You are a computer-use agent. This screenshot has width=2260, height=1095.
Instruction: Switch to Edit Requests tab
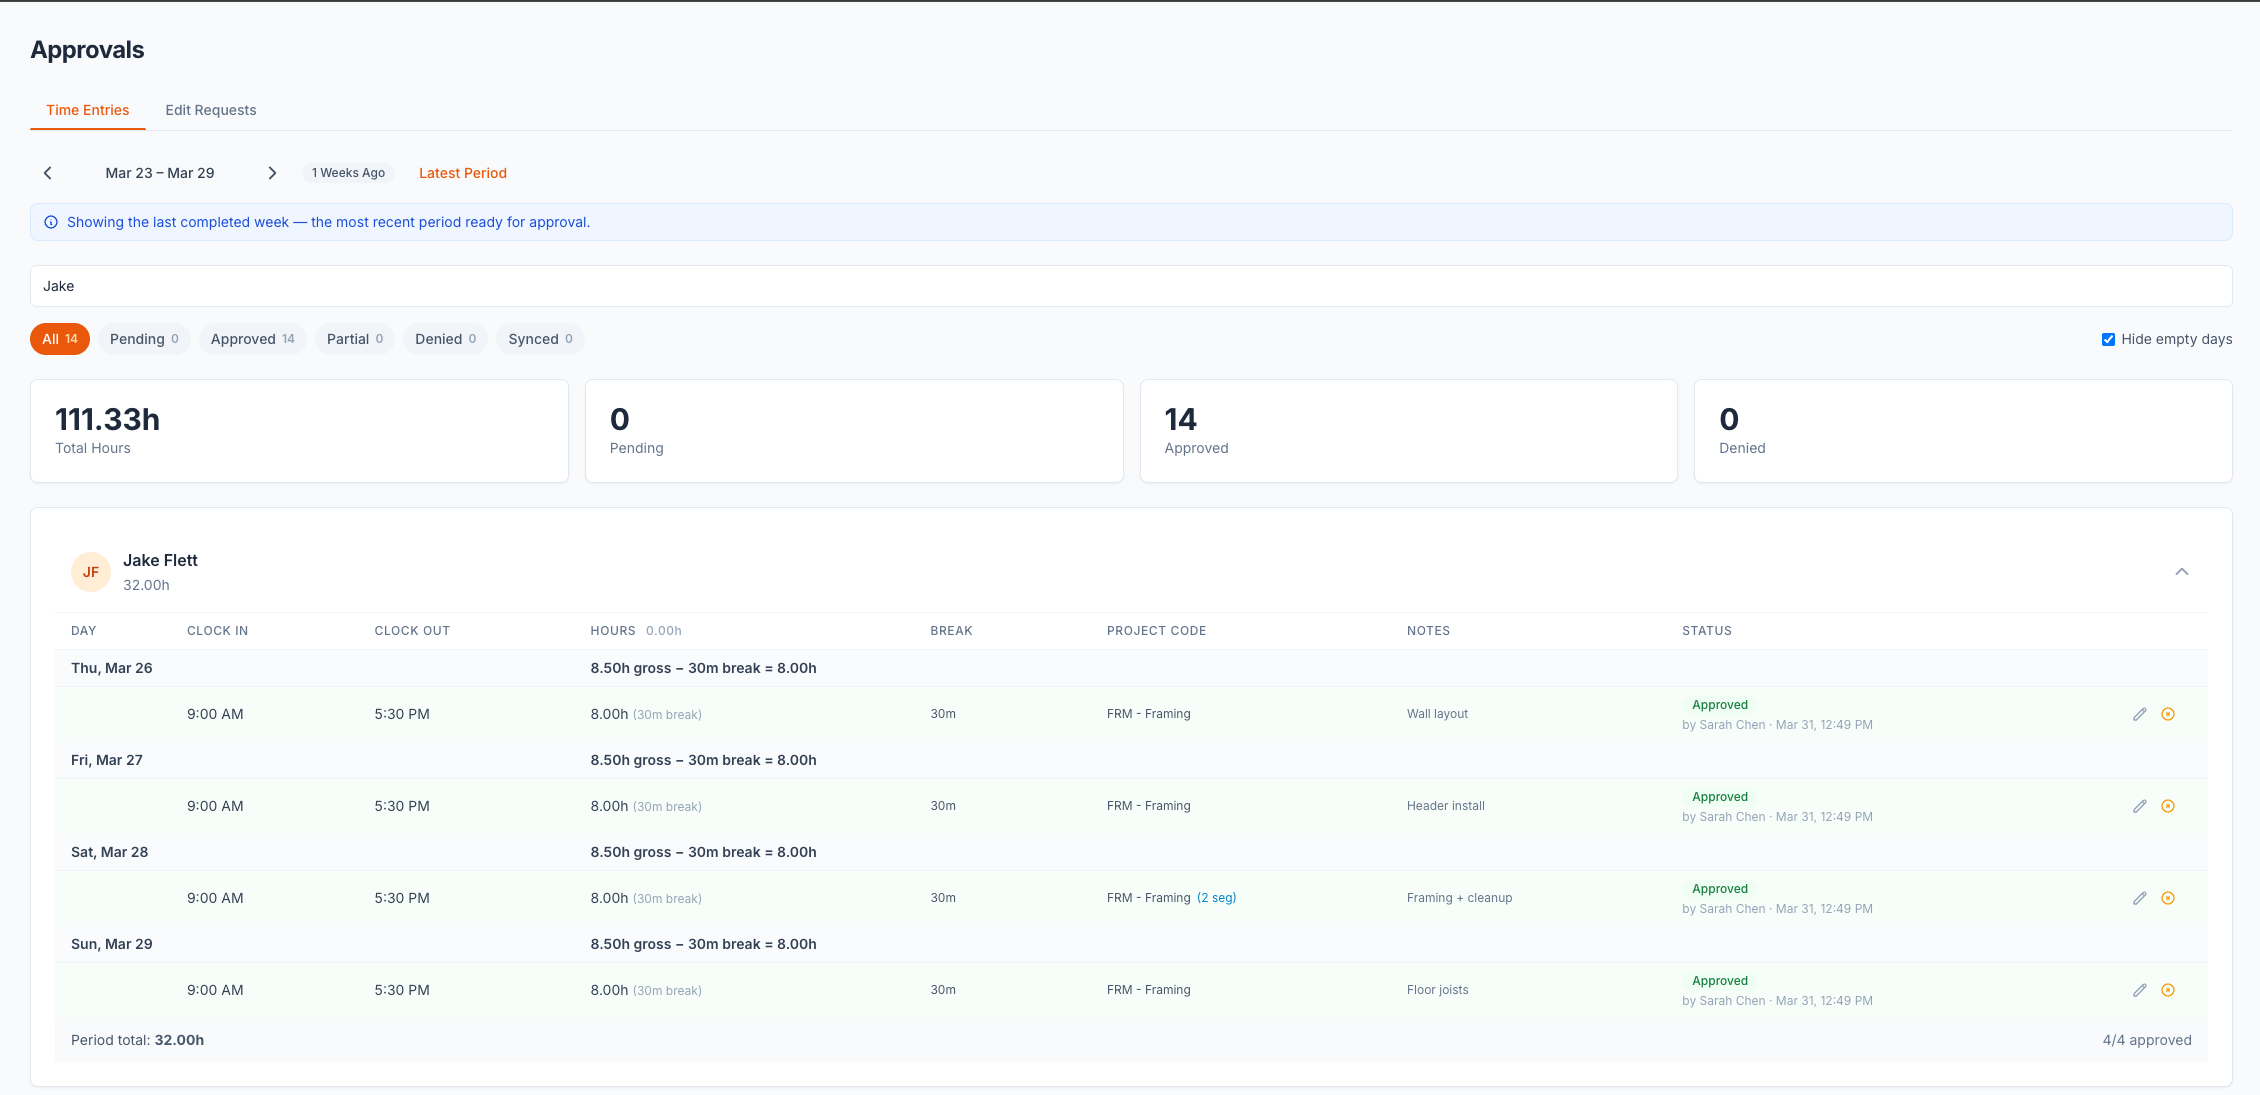tap(210, 110)
